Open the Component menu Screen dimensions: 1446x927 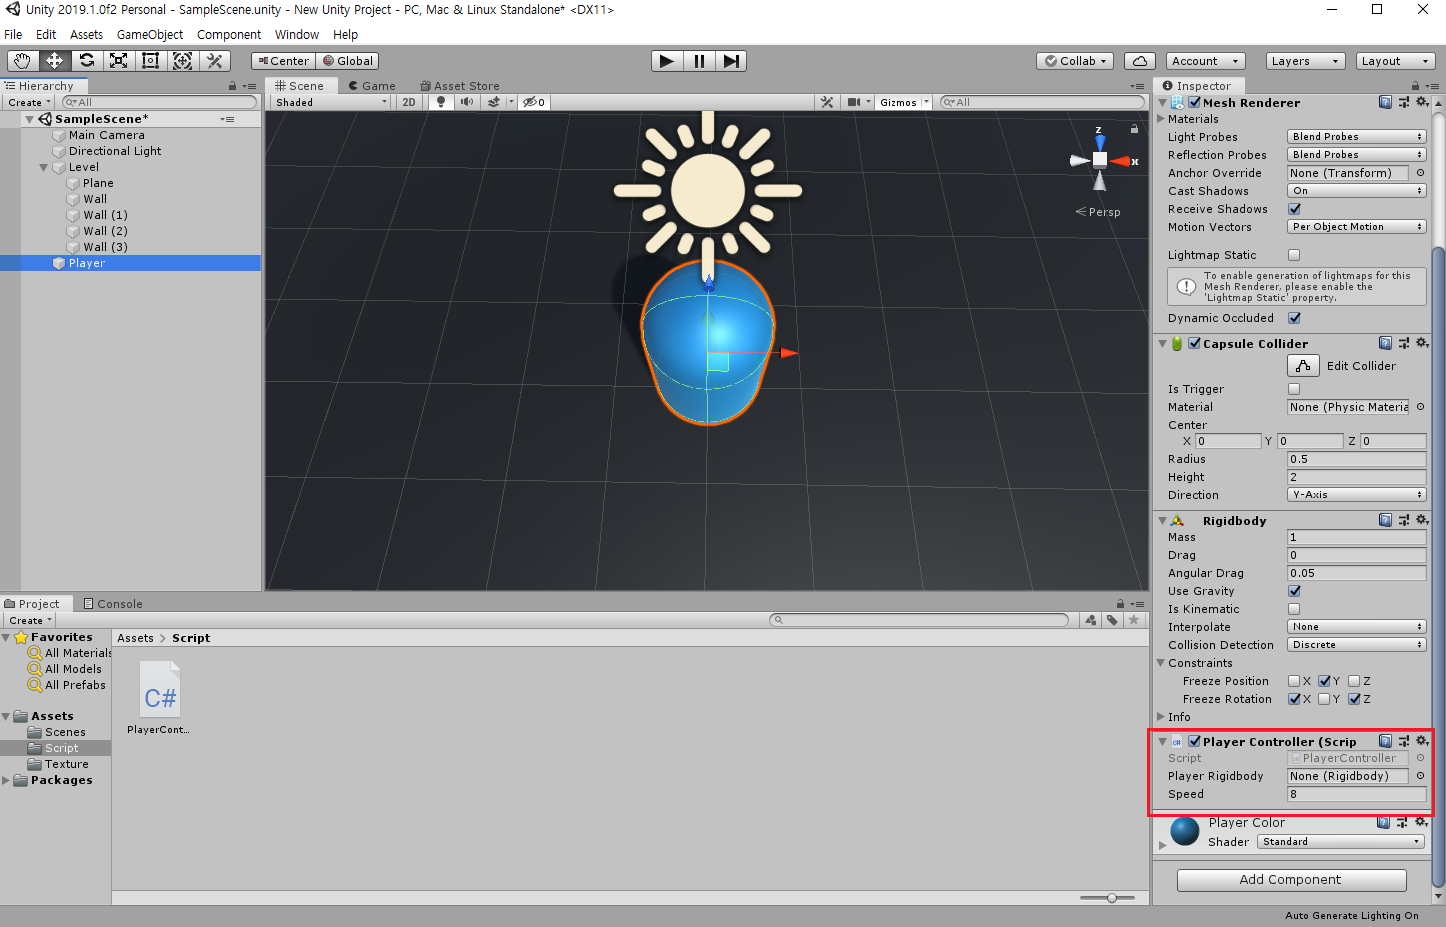229,34
